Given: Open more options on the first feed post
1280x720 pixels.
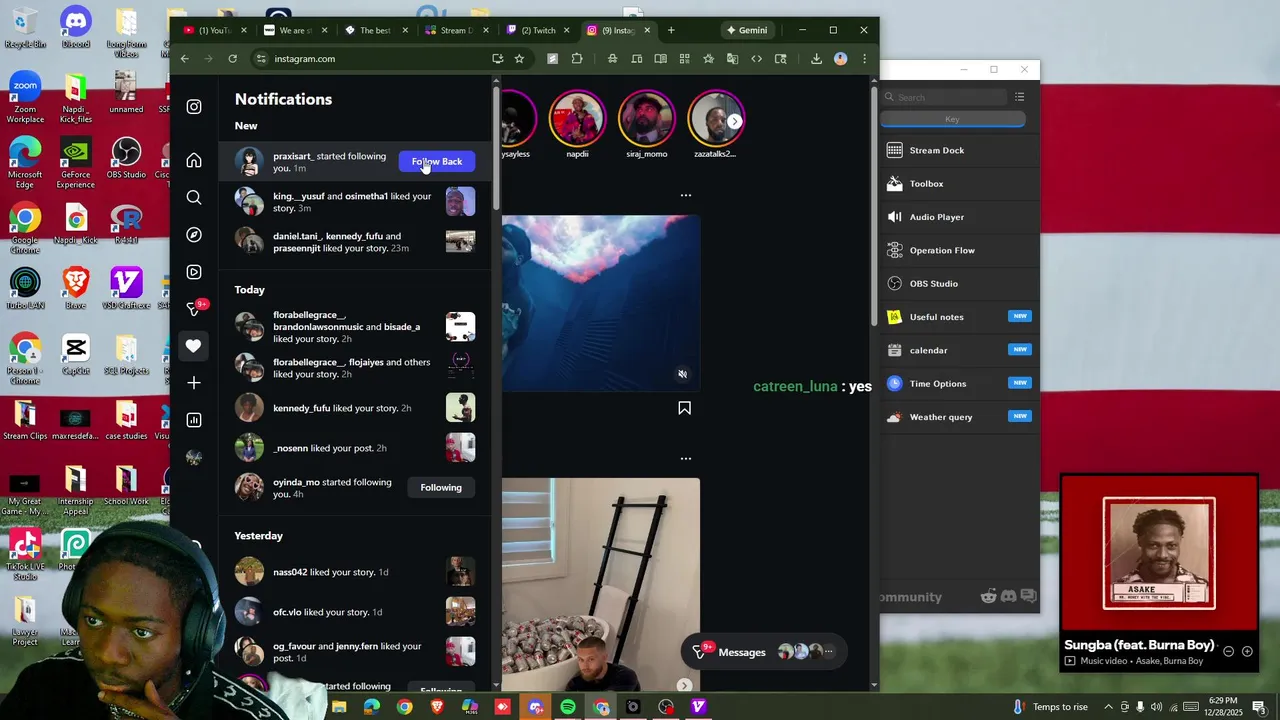Looking at the screenshot, I should point(686,195).
